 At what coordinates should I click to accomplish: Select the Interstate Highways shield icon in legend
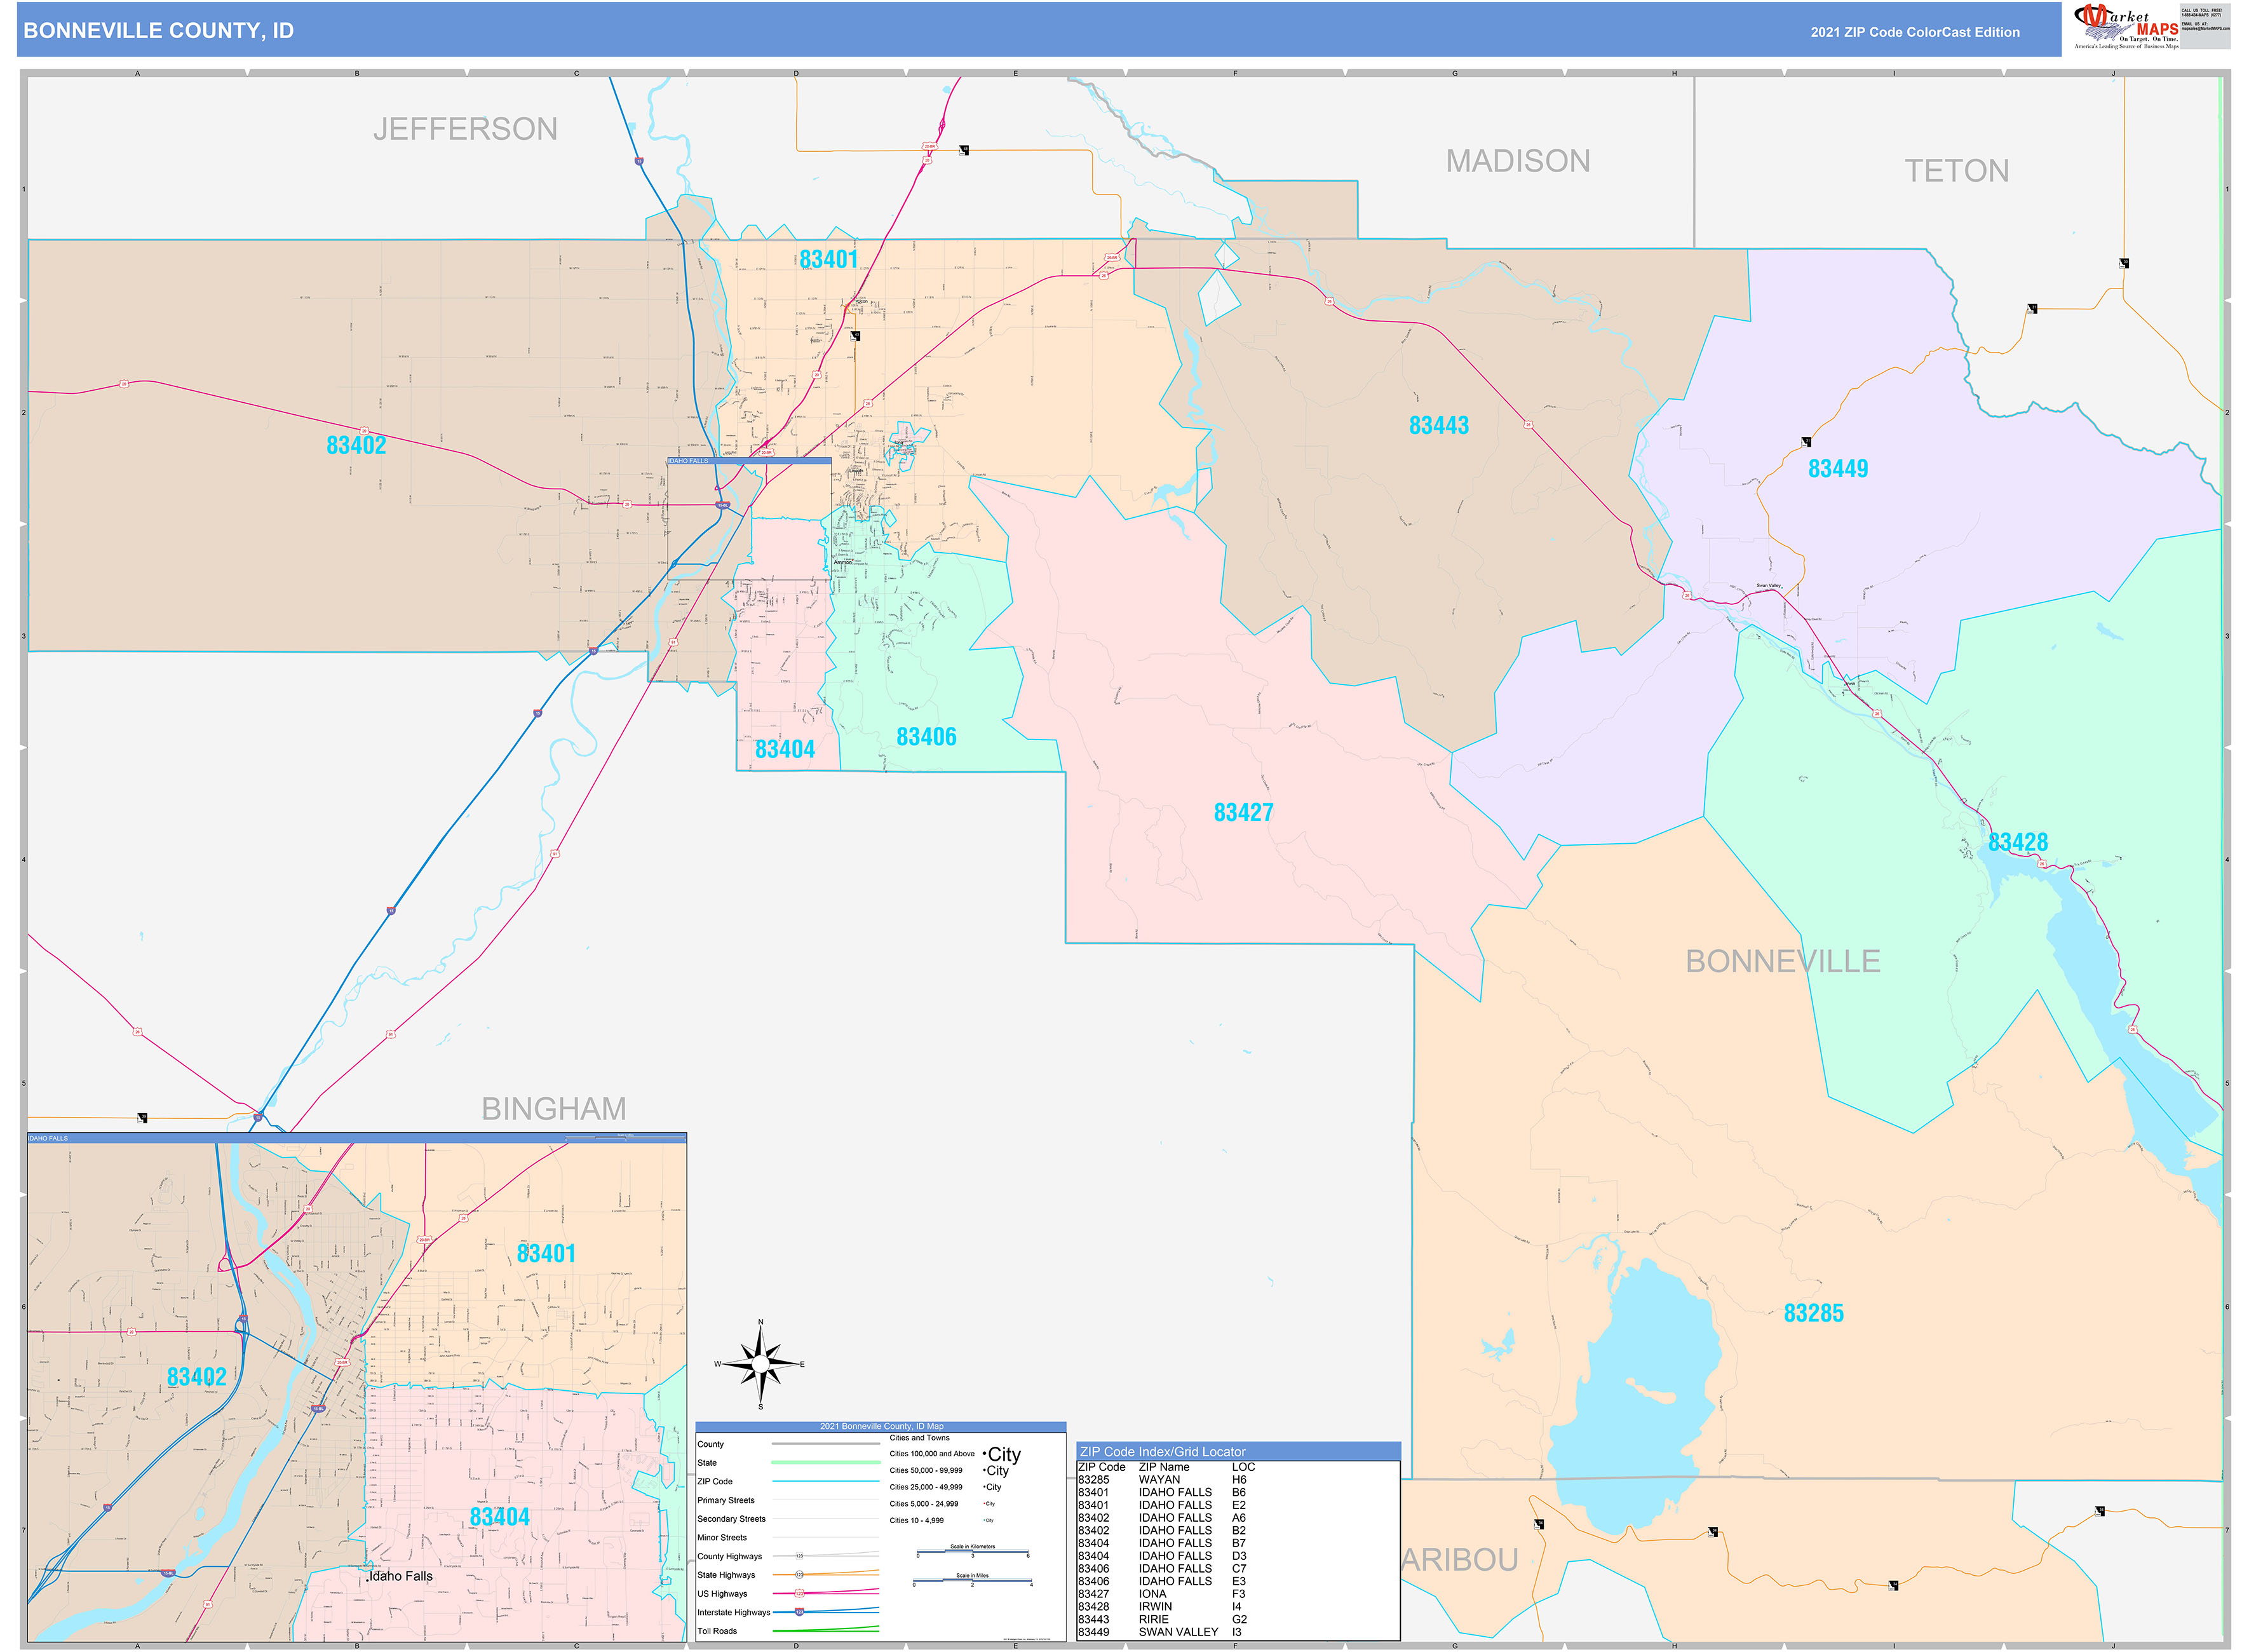[799, 1612]
